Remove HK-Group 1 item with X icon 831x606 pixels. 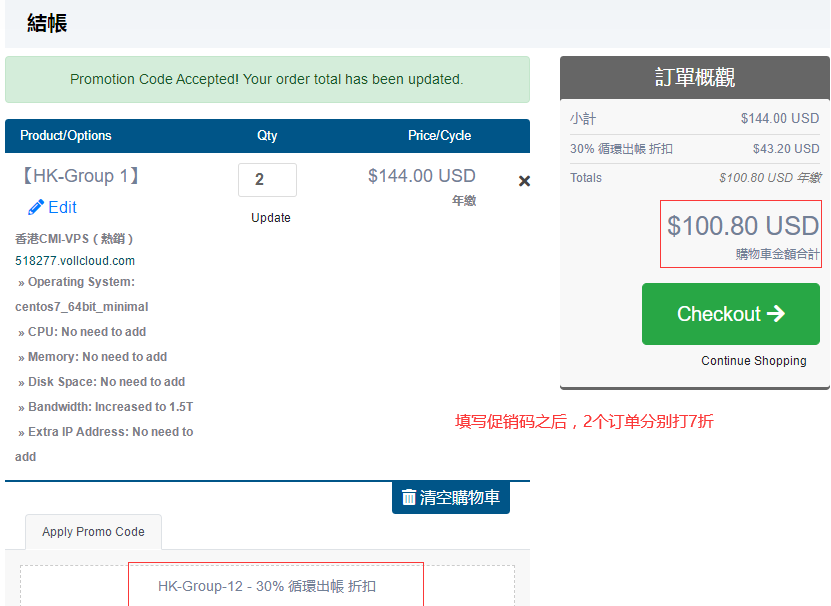point(524,181)
